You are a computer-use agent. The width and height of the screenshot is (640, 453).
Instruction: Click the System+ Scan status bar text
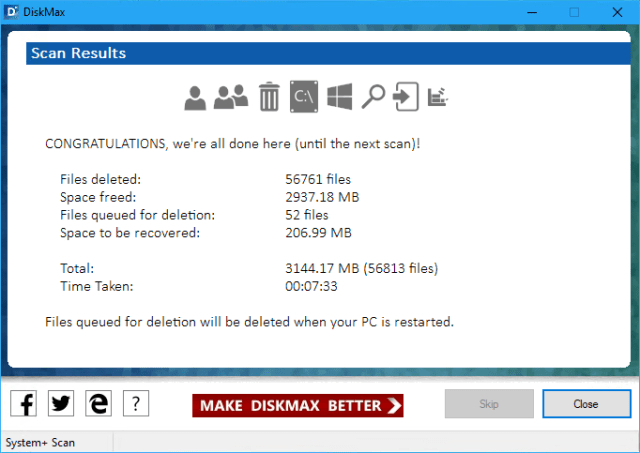[41, 442]
